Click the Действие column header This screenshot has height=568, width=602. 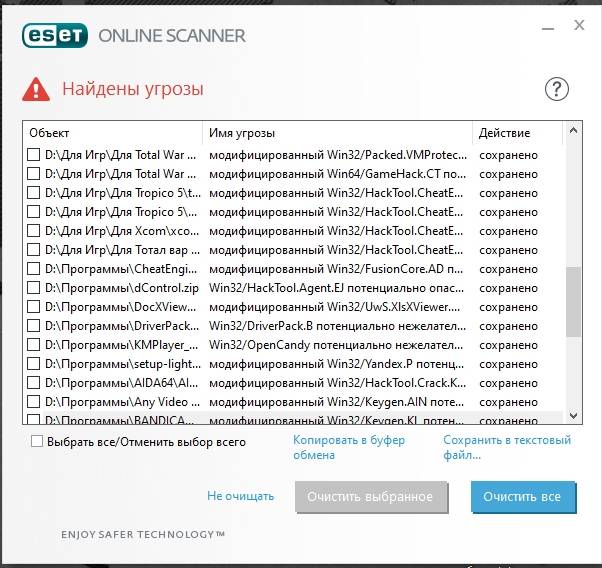click(x=517, y=133)
